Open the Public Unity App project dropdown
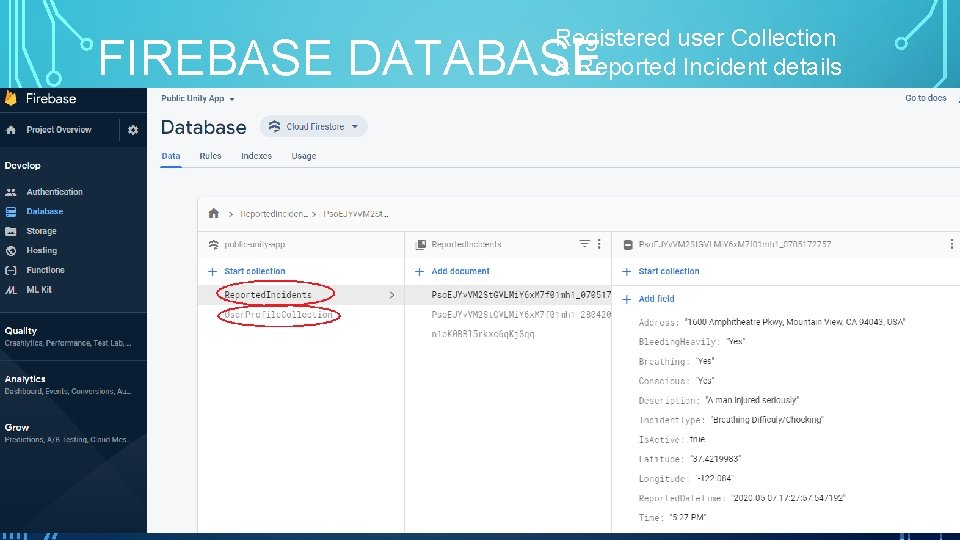 point(198,98)
